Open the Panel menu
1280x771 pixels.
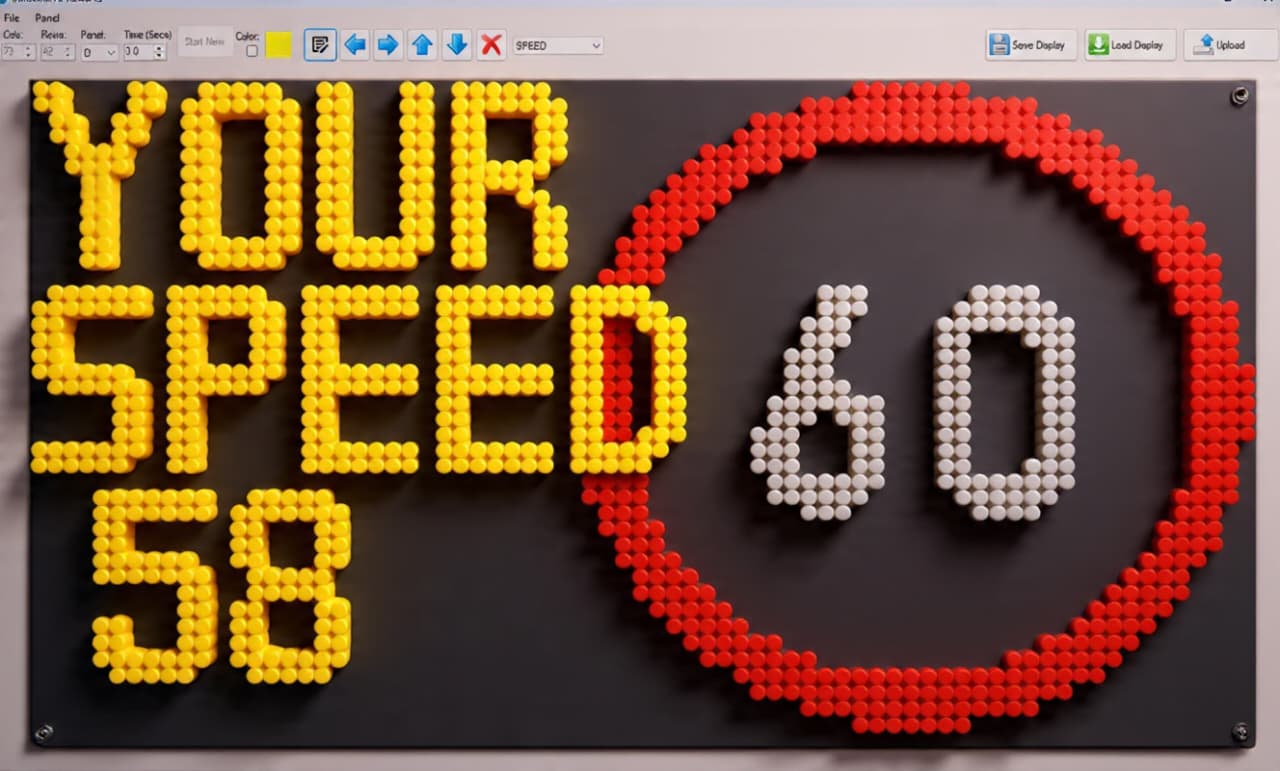(47, 18)
